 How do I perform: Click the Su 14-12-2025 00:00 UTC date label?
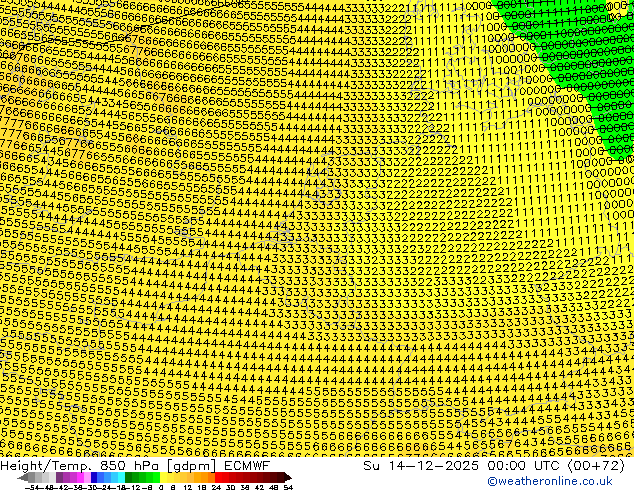point(494,466)
